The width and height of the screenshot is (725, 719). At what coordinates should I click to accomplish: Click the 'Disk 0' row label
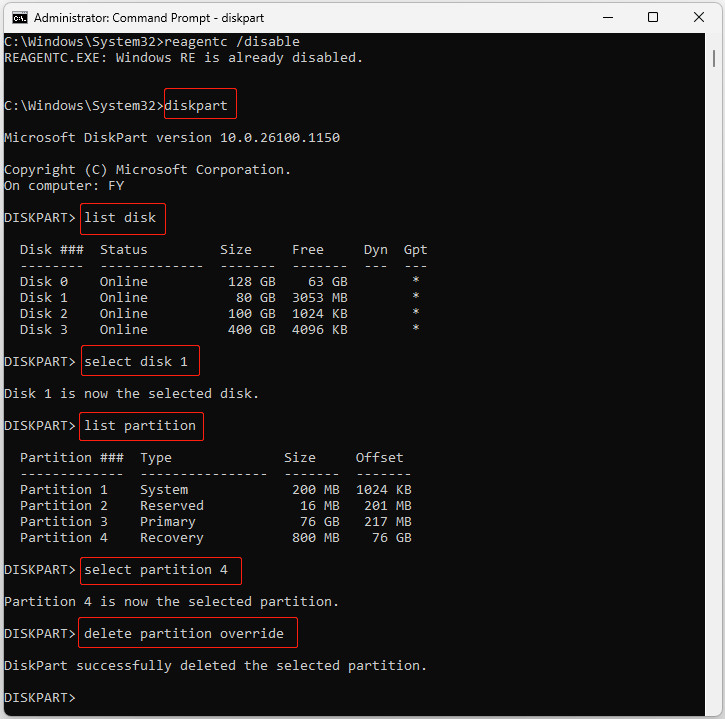coord(44,282)
